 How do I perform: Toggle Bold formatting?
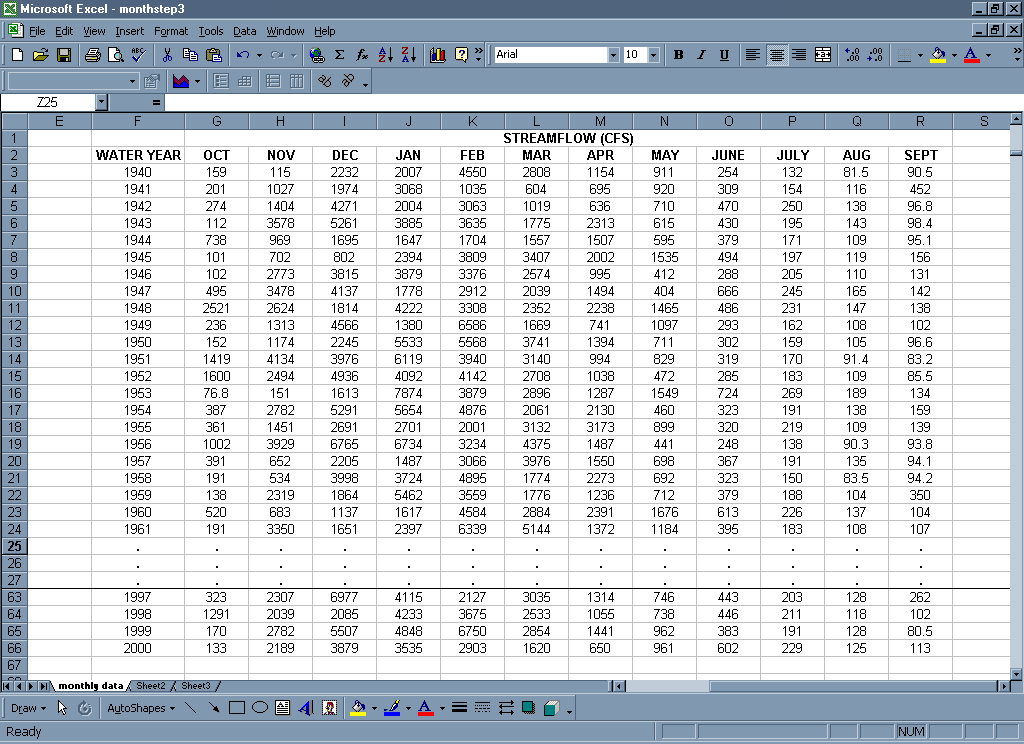point(678,55)
